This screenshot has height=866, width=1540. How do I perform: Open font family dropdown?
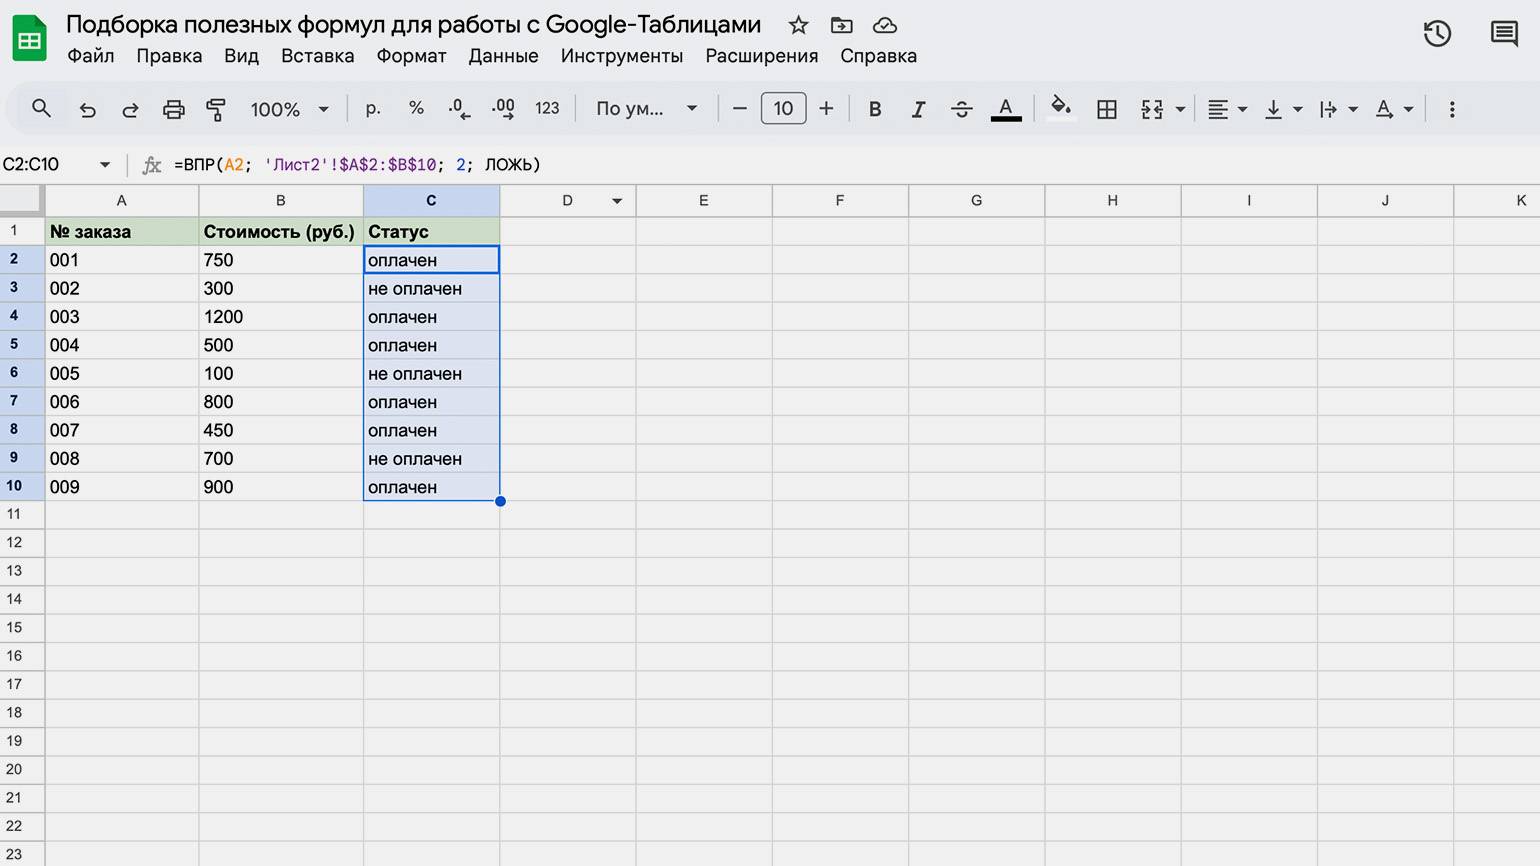tap(646, 108)
